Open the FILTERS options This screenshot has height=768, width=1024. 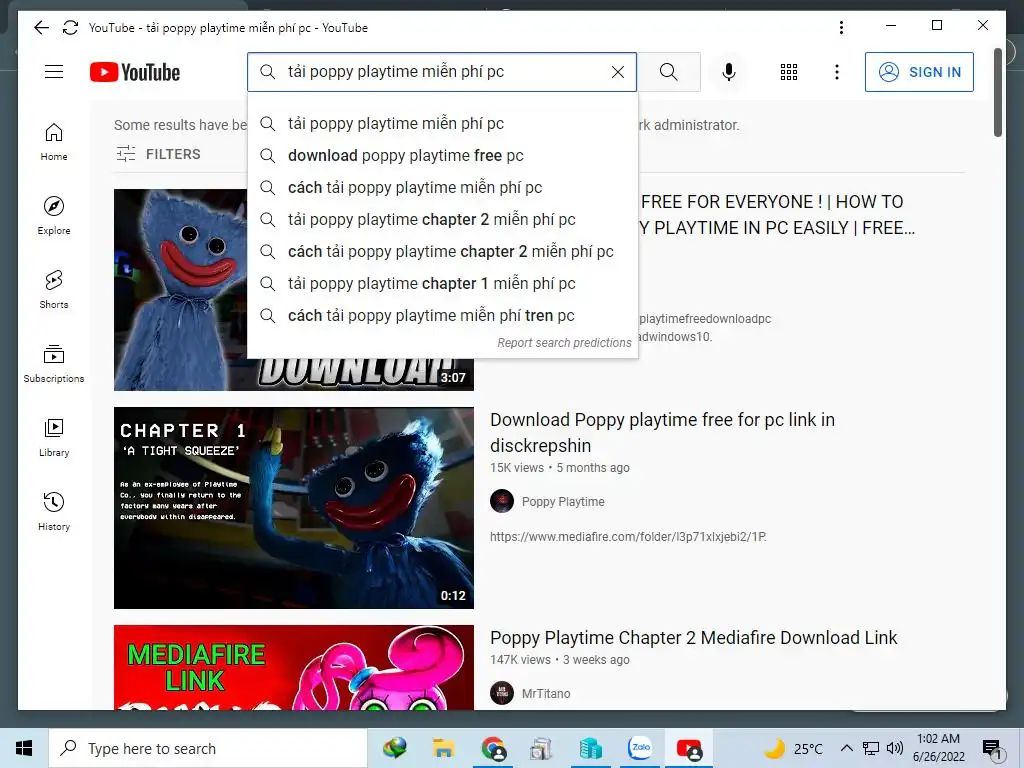click(158, 154)
